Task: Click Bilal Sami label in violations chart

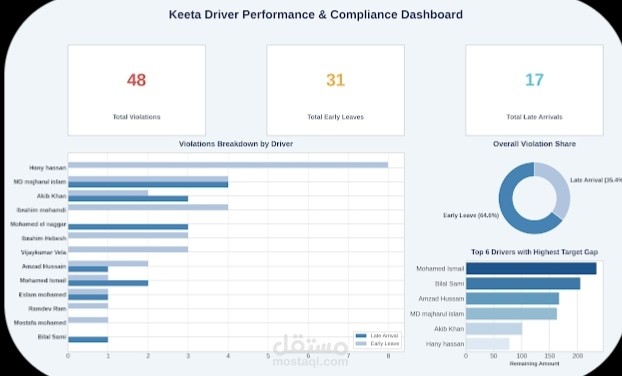Action: point(52,337)
